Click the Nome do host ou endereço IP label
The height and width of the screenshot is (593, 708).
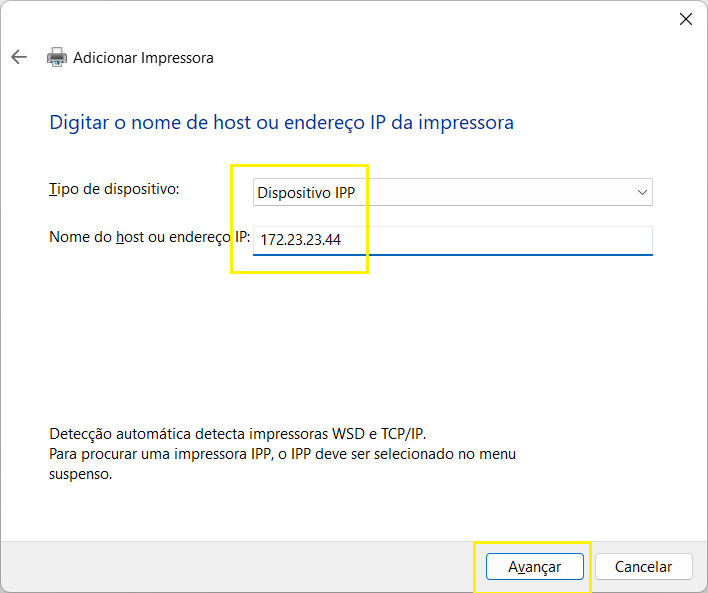point(148,237)
